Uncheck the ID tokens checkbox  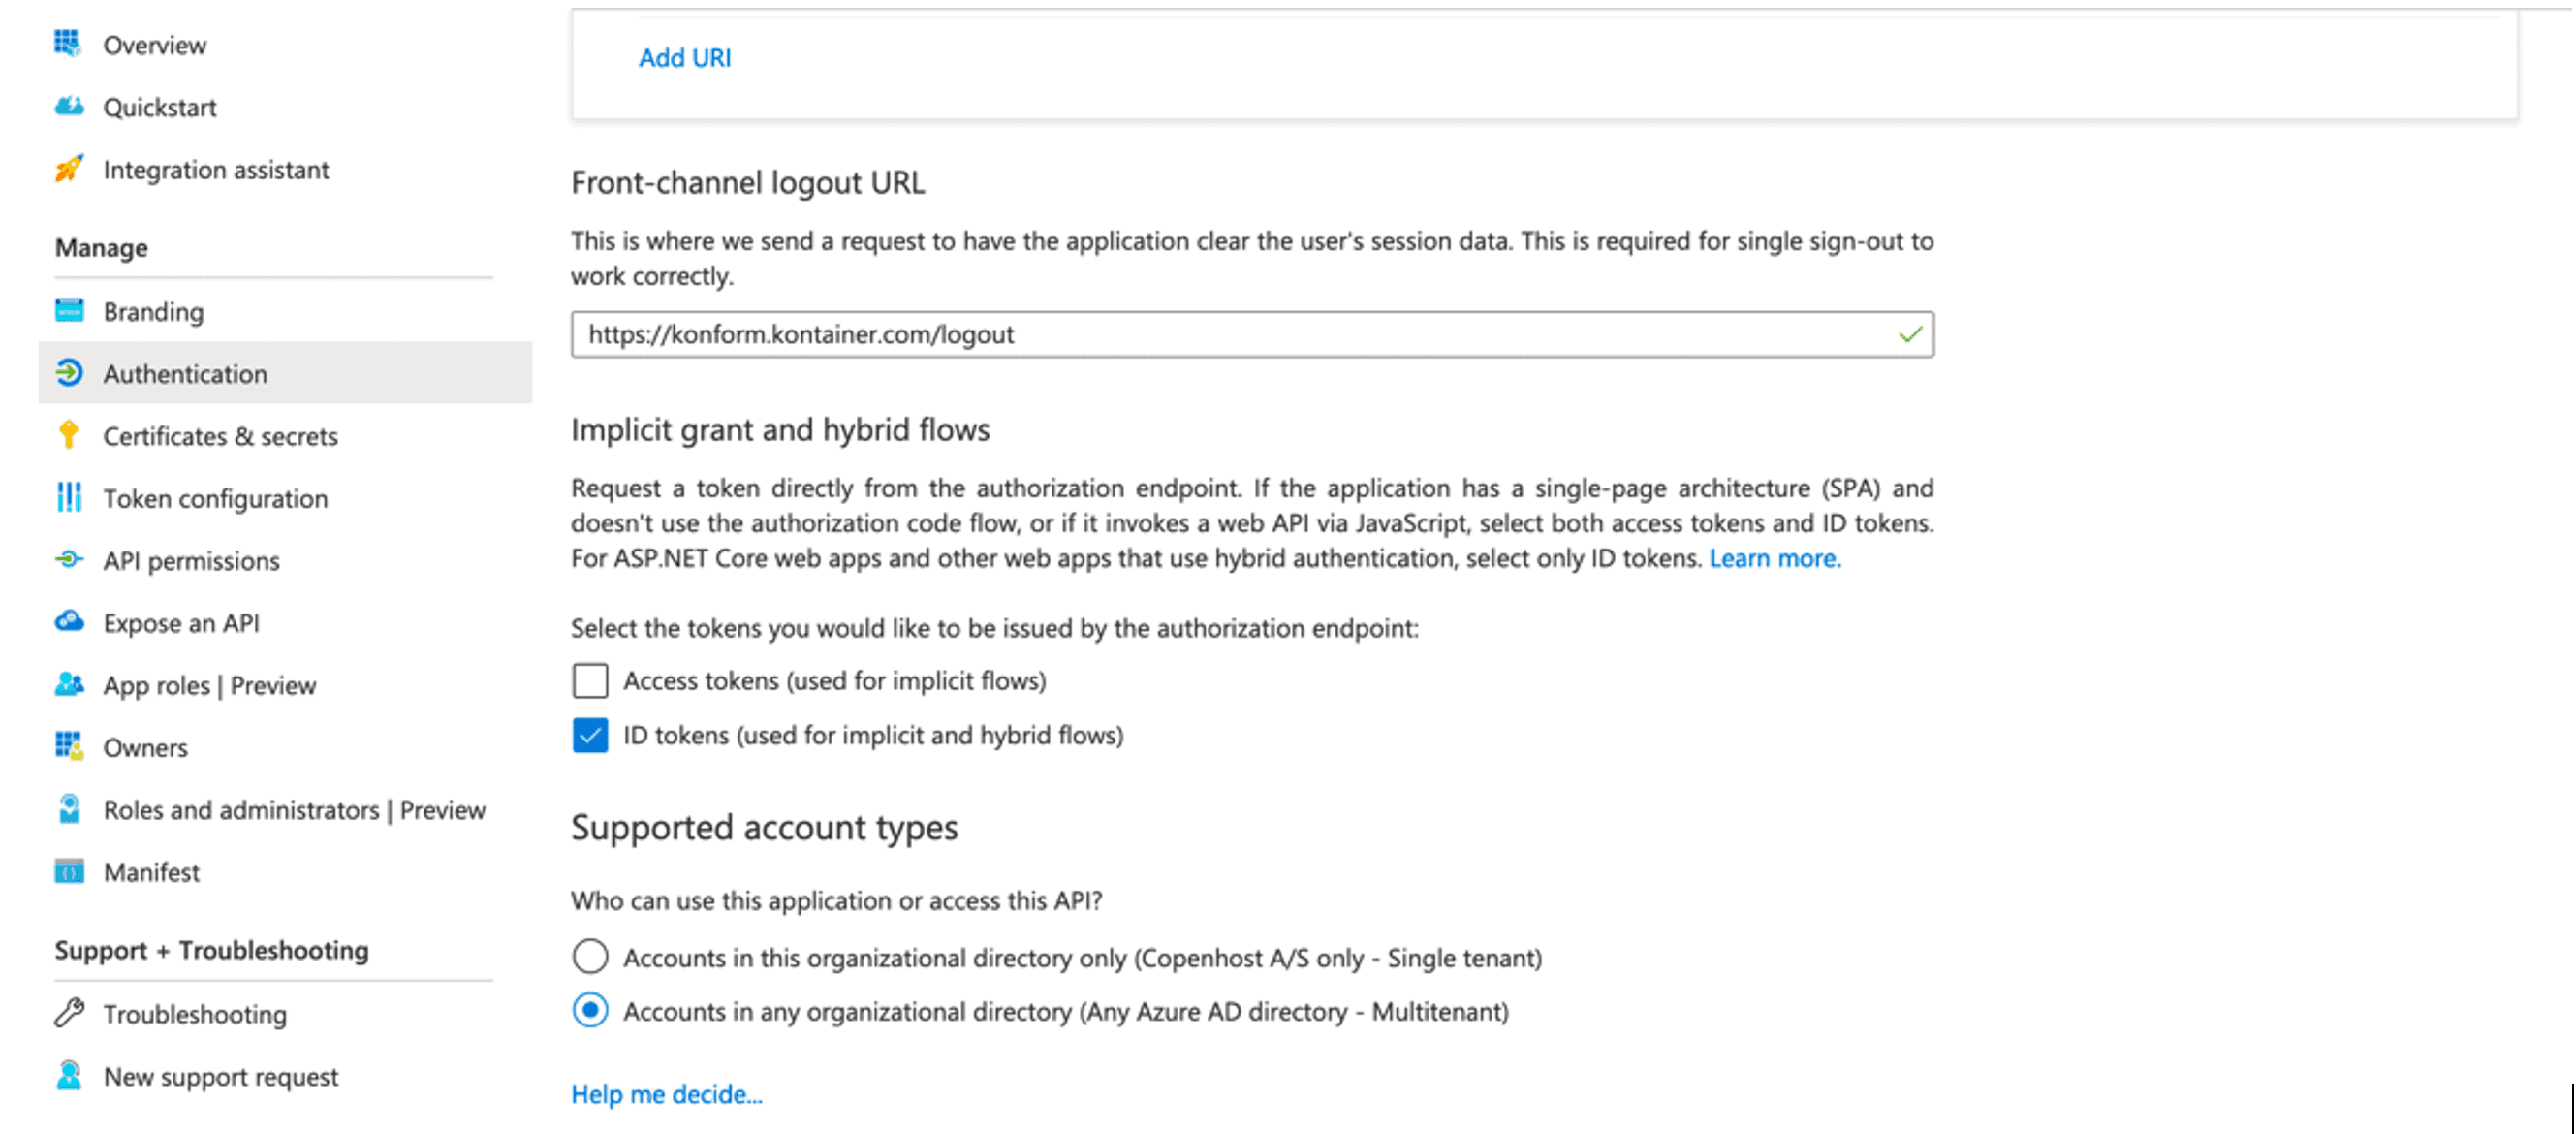pos(590,735)
